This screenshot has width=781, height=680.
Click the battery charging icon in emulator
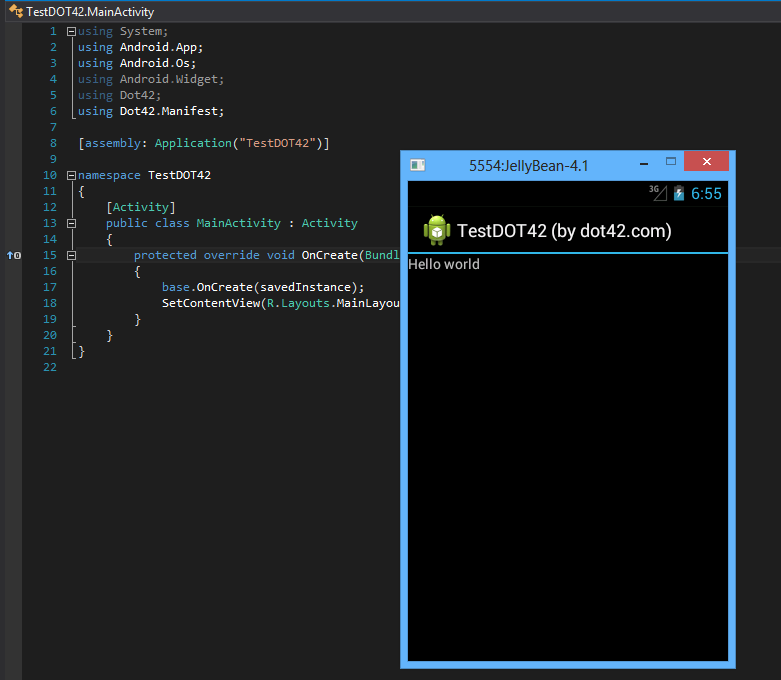[x=678, y=193]
